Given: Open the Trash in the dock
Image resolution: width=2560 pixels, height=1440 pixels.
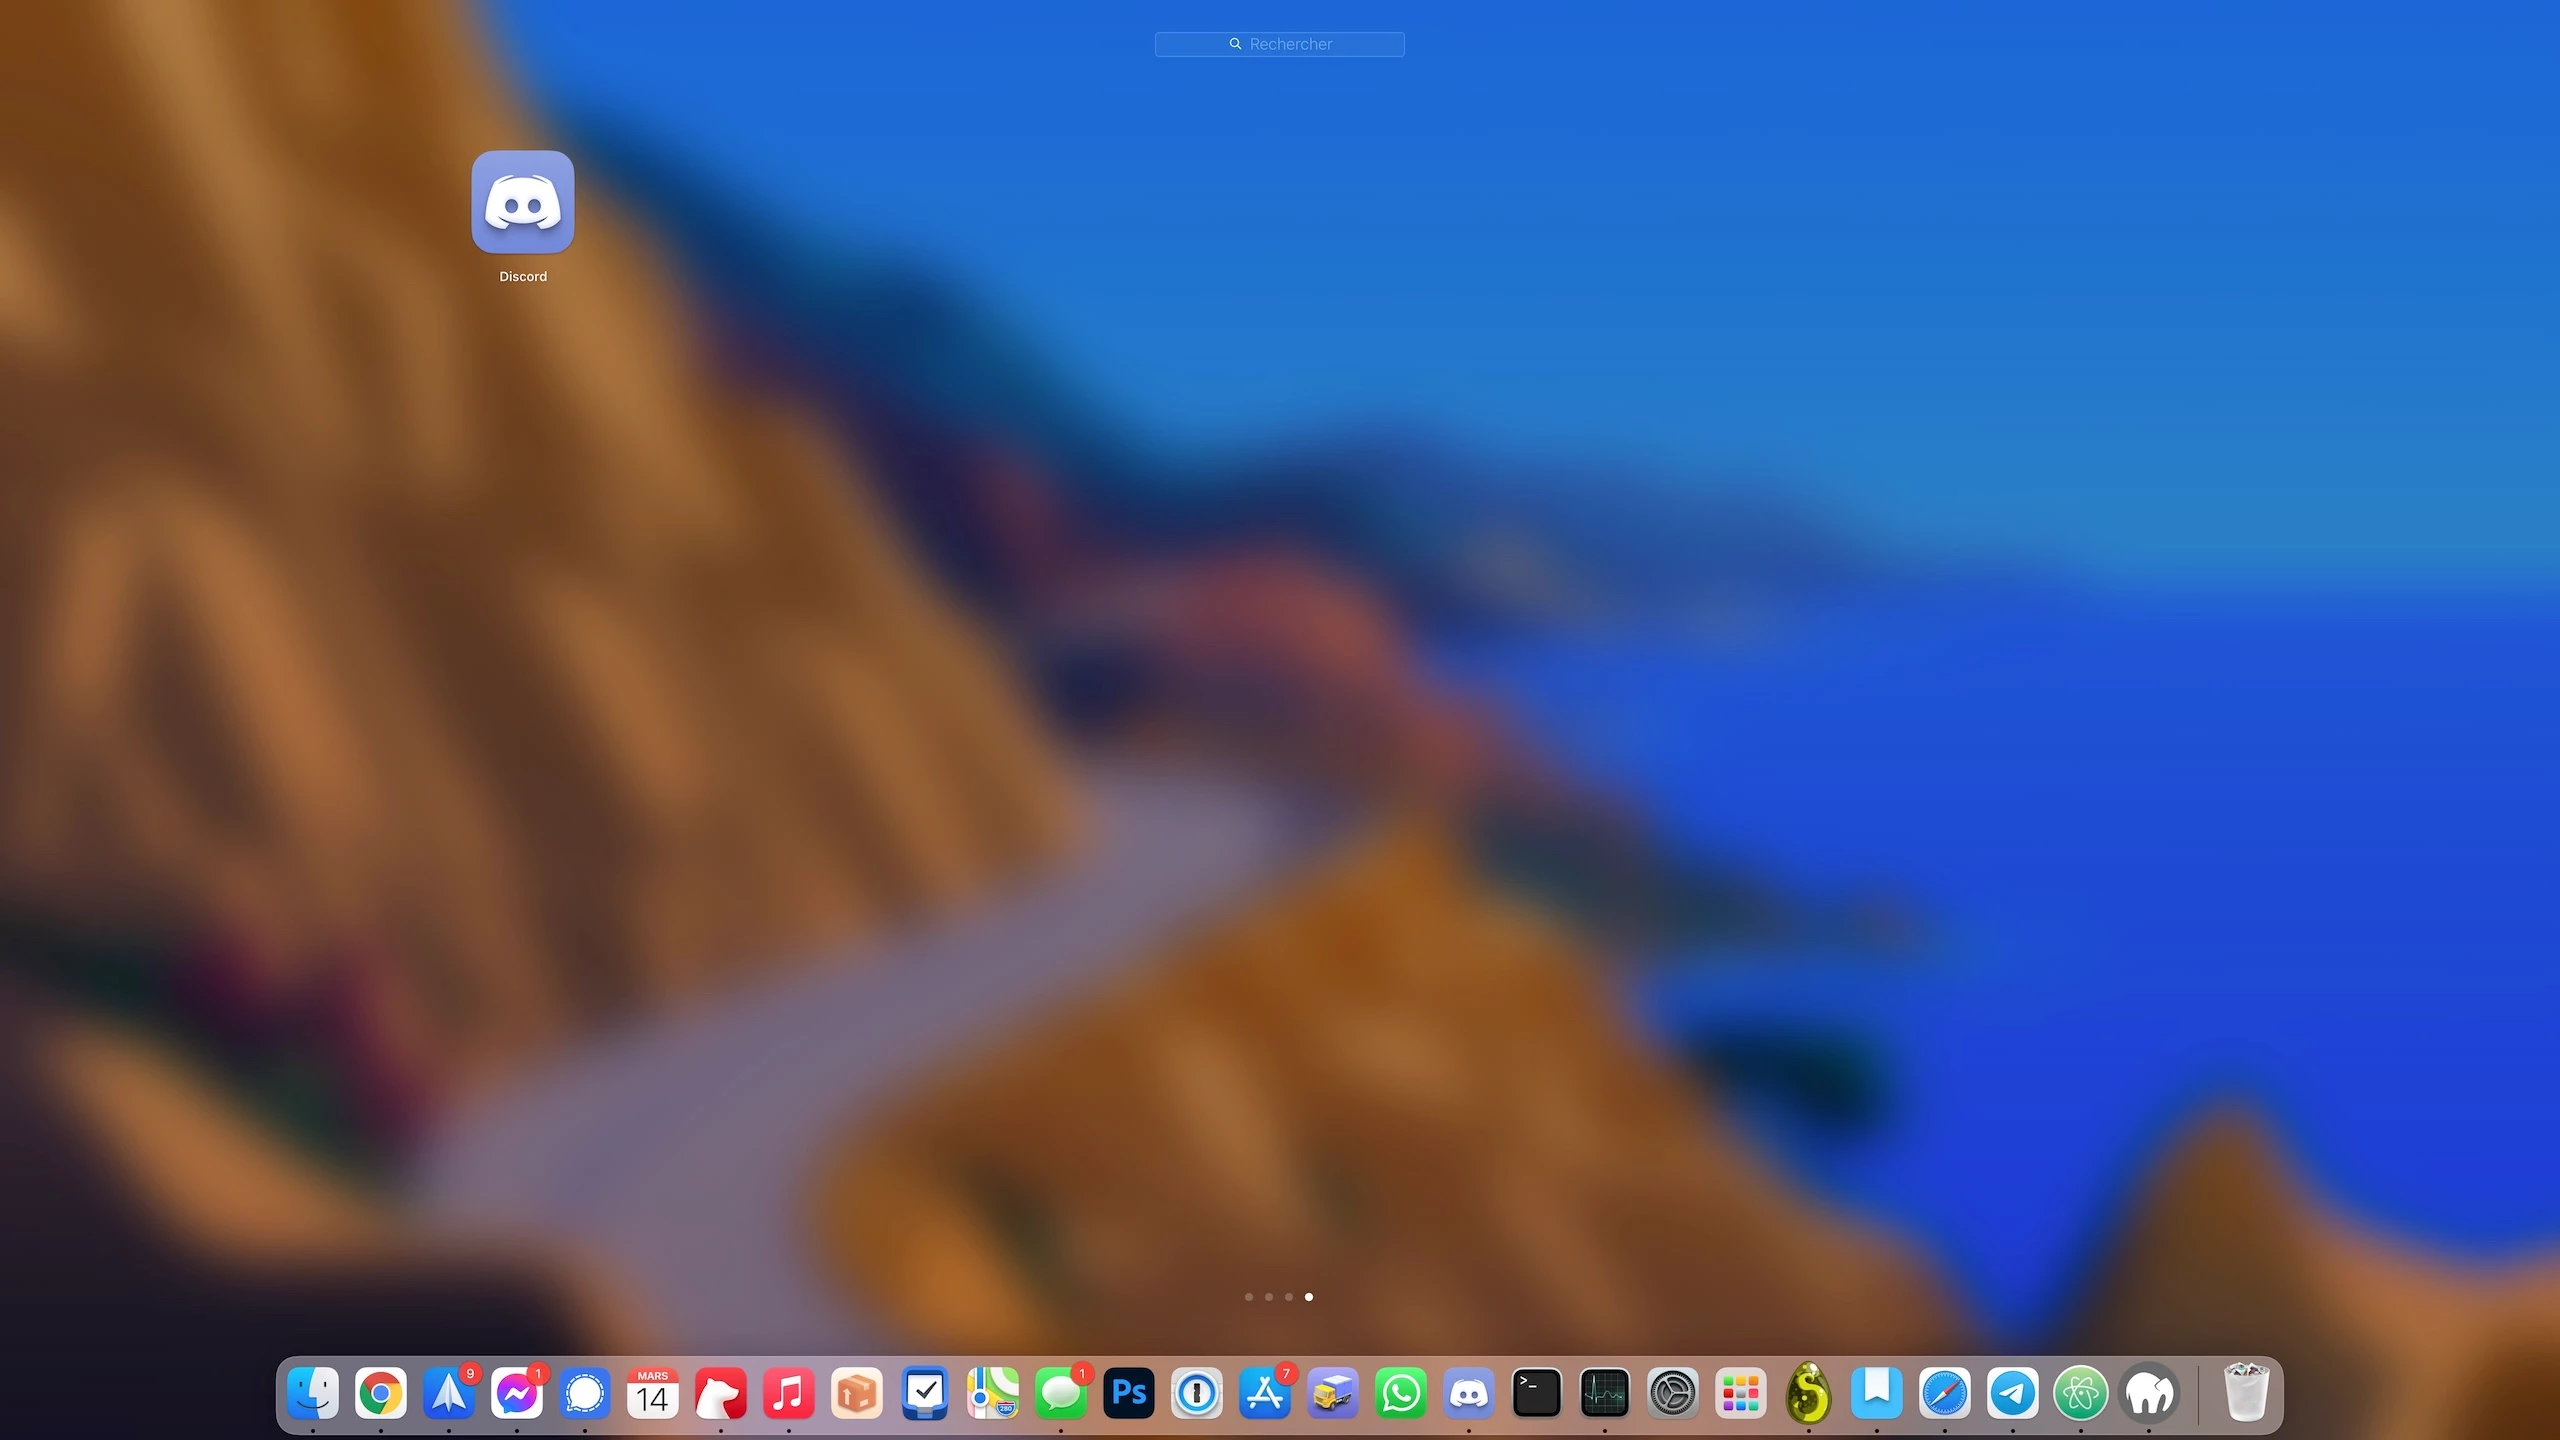Looking at the screenshot, I should 2246,1393.
